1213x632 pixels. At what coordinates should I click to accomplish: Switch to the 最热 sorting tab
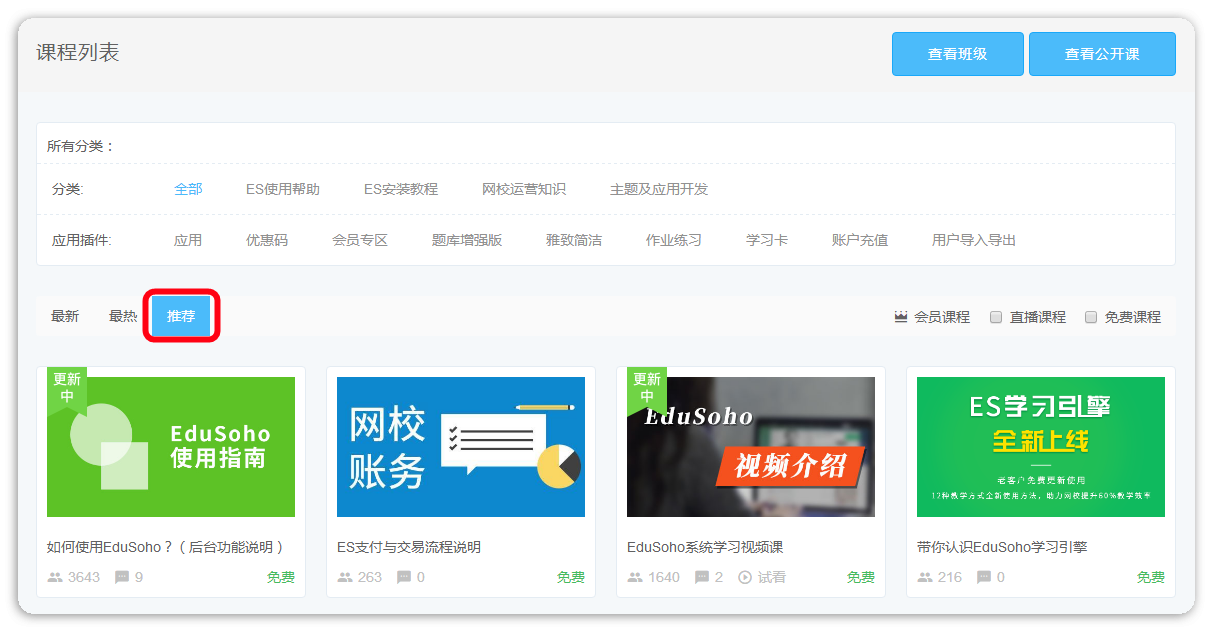click(123, 316)
